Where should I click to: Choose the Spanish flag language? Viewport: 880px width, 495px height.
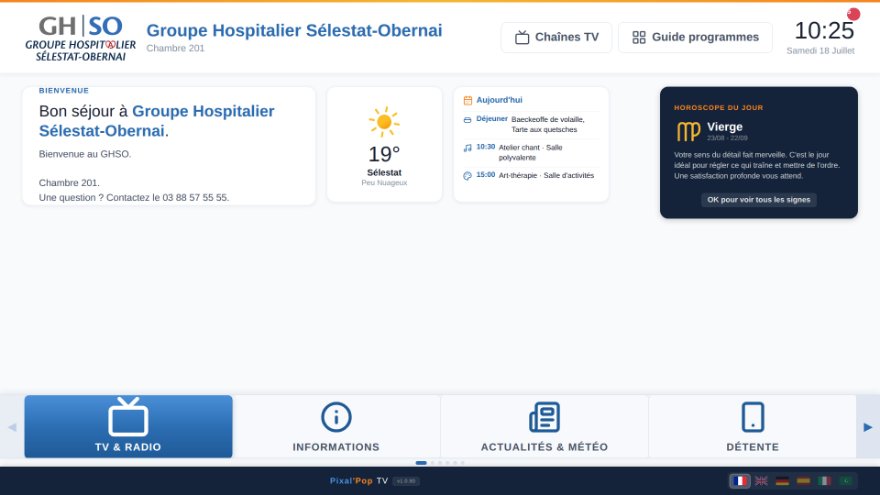[804, 481]
